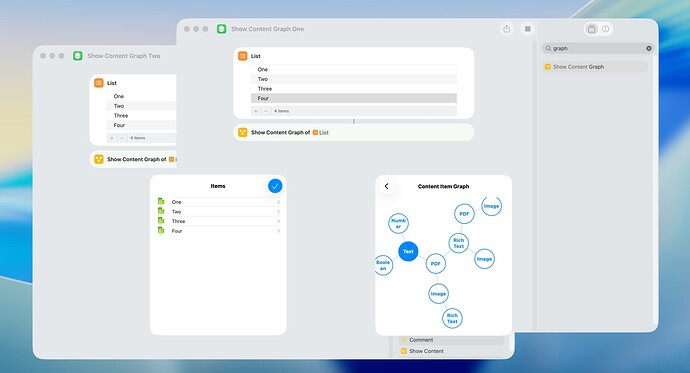Select highlighted row Four in Graph One list

pyautogui.click(x=354, y=99)
